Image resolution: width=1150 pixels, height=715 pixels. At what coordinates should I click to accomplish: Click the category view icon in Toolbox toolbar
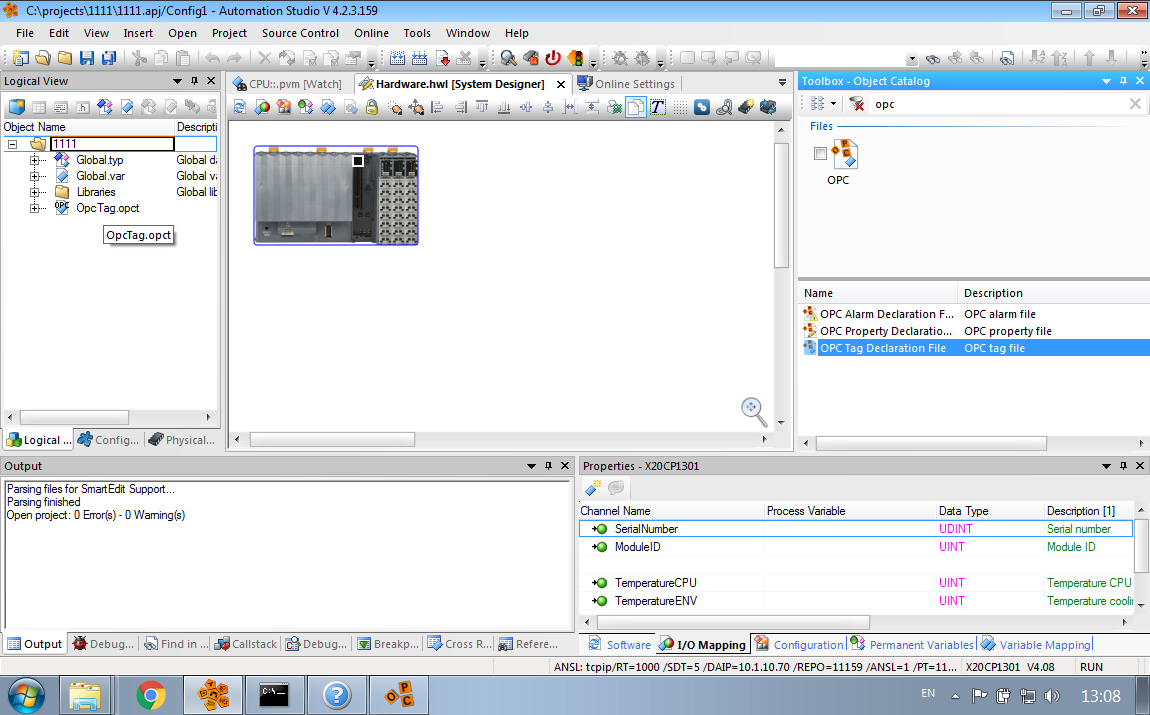click(818, 104)
